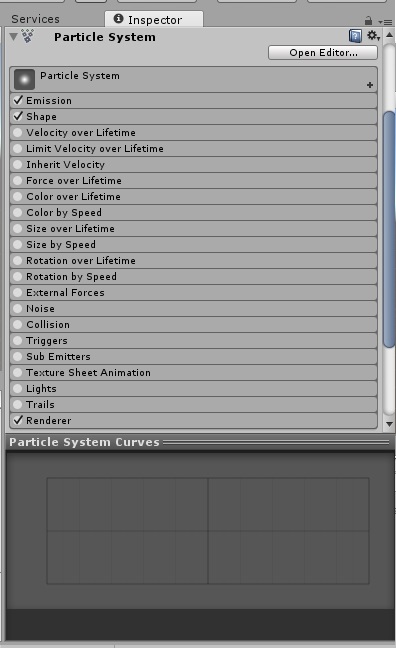Enable the Size by Speed checkbox
The image size is (396, 648).
pyautogui.click(x=17, y=245)
